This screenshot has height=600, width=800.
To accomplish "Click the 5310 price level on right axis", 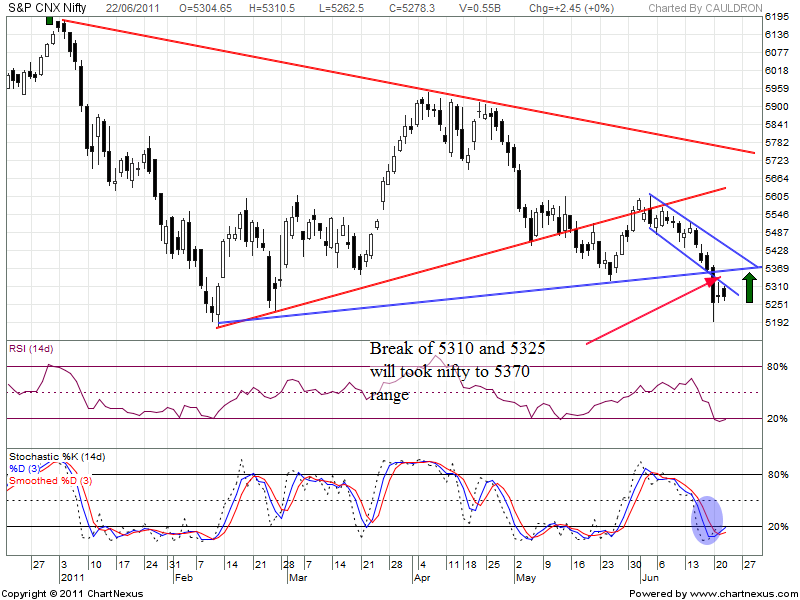I will [x=778, y=286].
